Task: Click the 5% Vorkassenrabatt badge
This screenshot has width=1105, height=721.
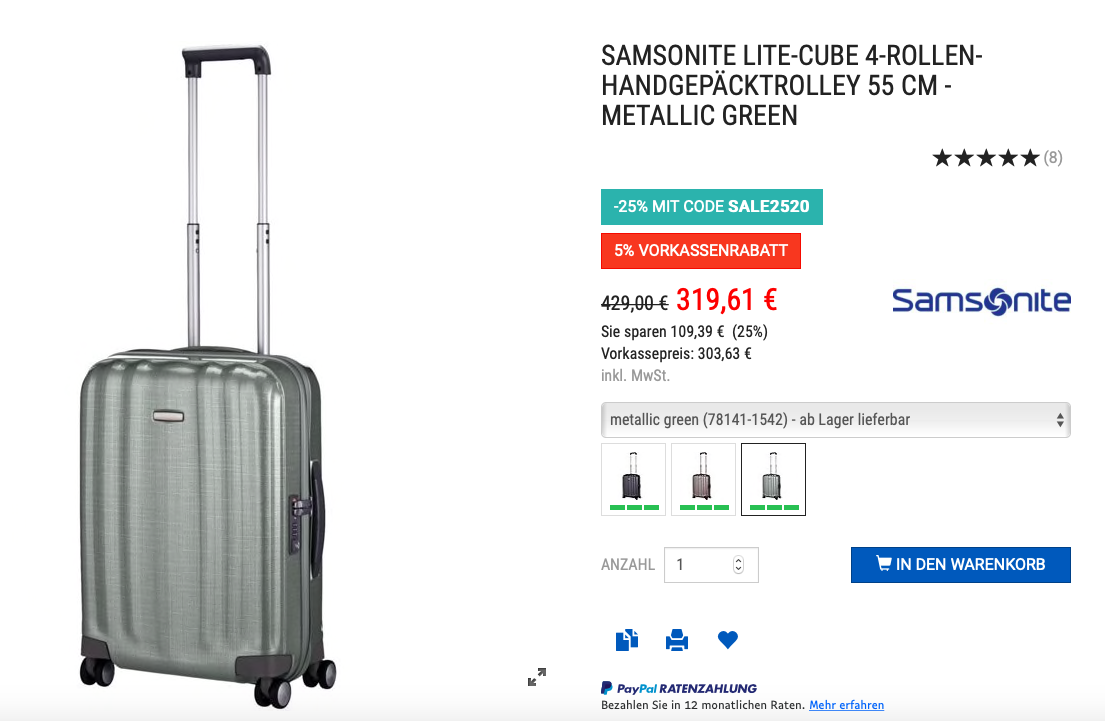Action: coord(700,251)
